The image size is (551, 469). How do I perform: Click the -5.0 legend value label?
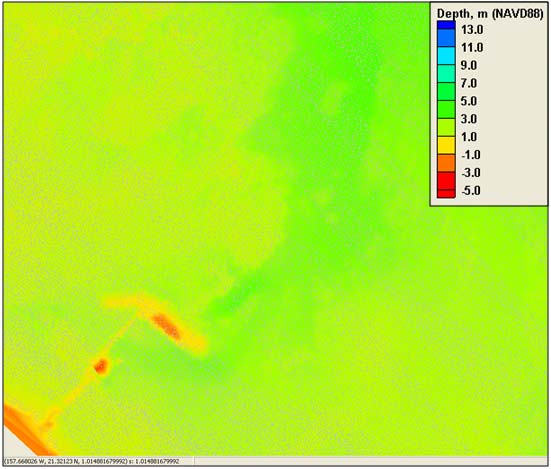tap(471, 190)
